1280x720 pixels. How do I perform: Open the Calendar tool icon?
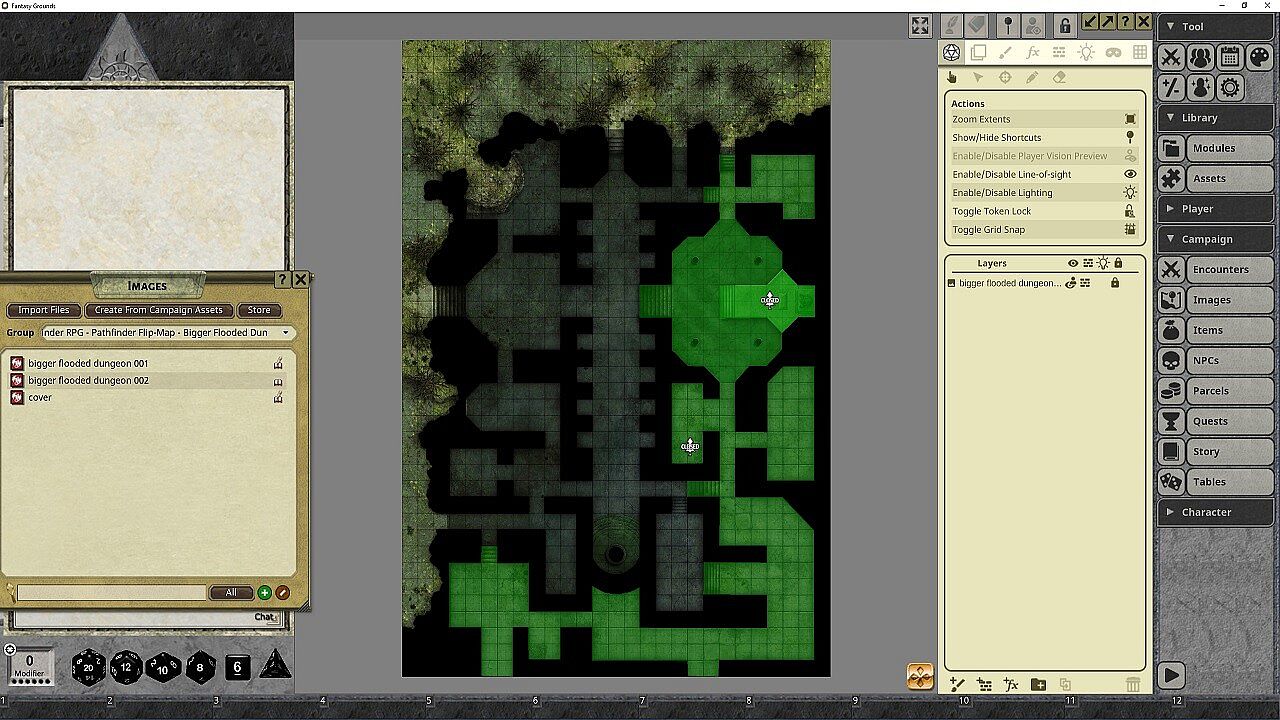pos(1230,57)
